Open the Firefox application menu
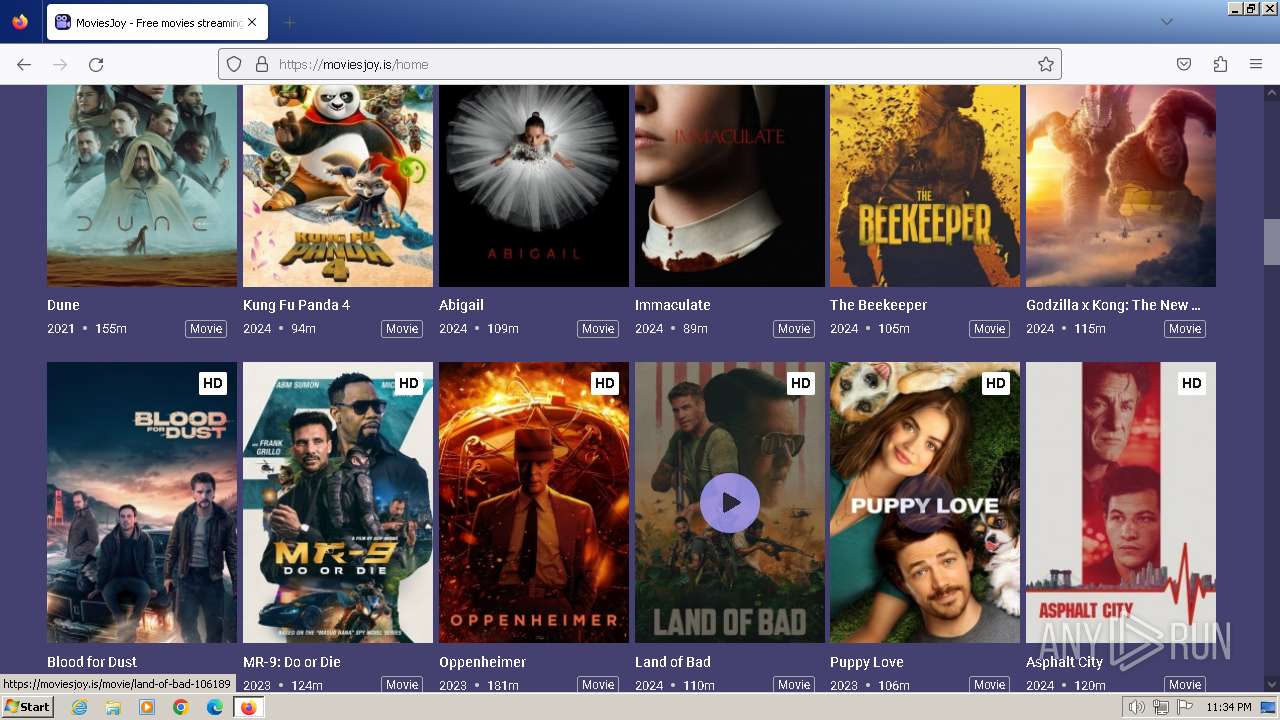This screenshot has height=720, width=1280. 1256,64
